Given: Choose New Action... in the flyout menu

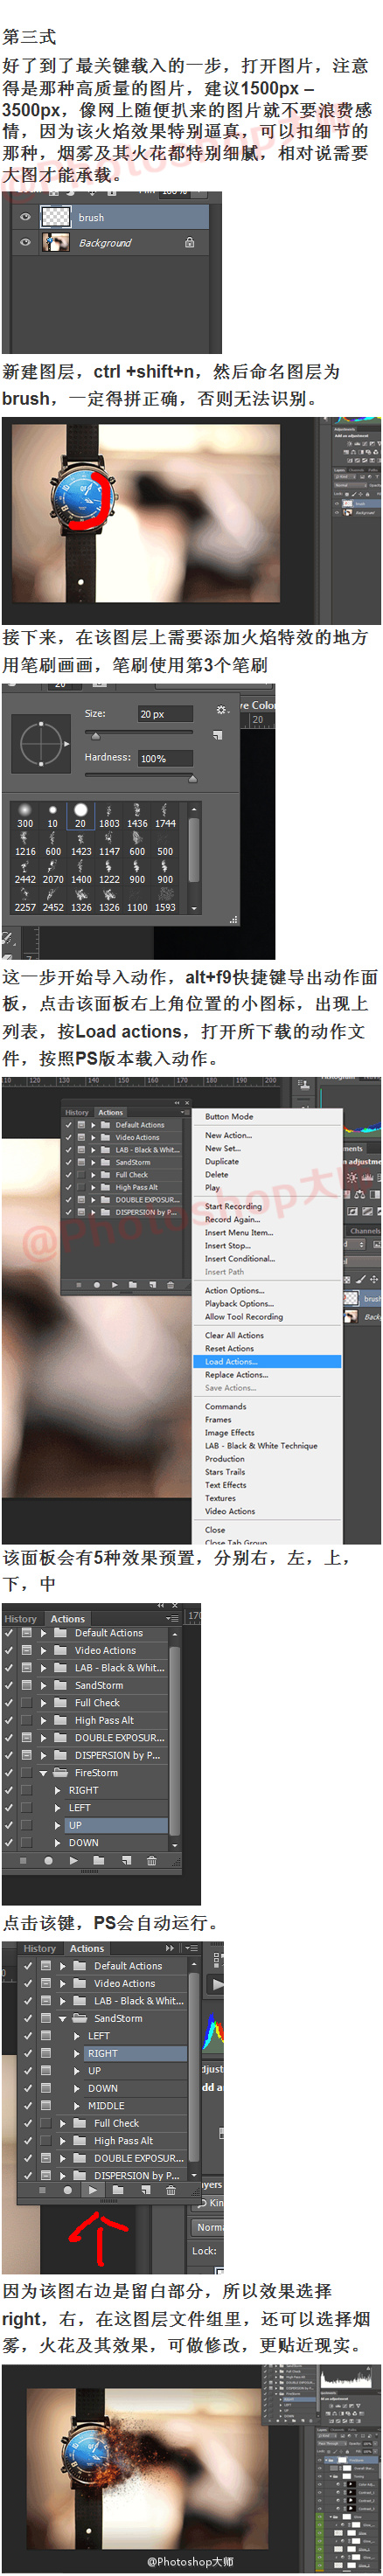Looking at the screenshot, I should 229,1135.
